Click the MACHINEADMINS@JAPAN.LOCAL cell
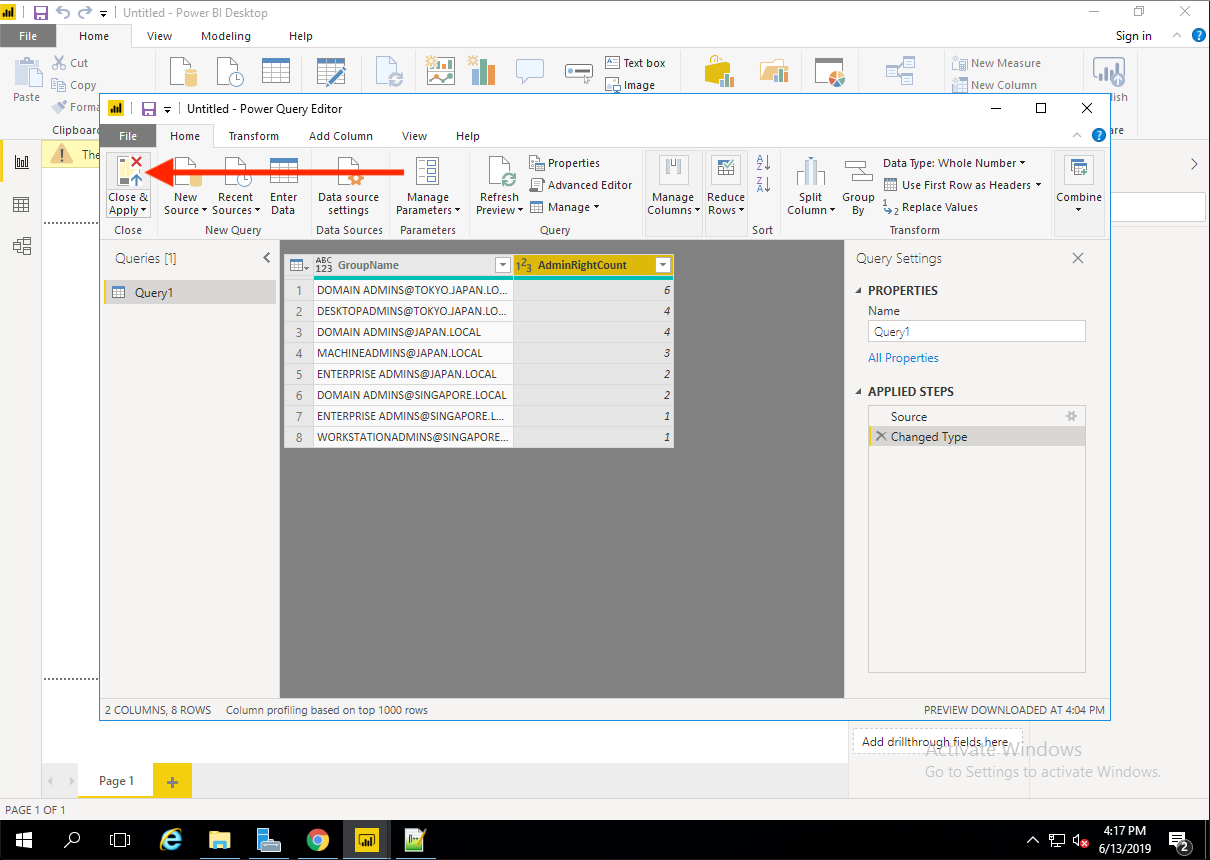This screenshot has width=1210, height=860. pos(413,353)
